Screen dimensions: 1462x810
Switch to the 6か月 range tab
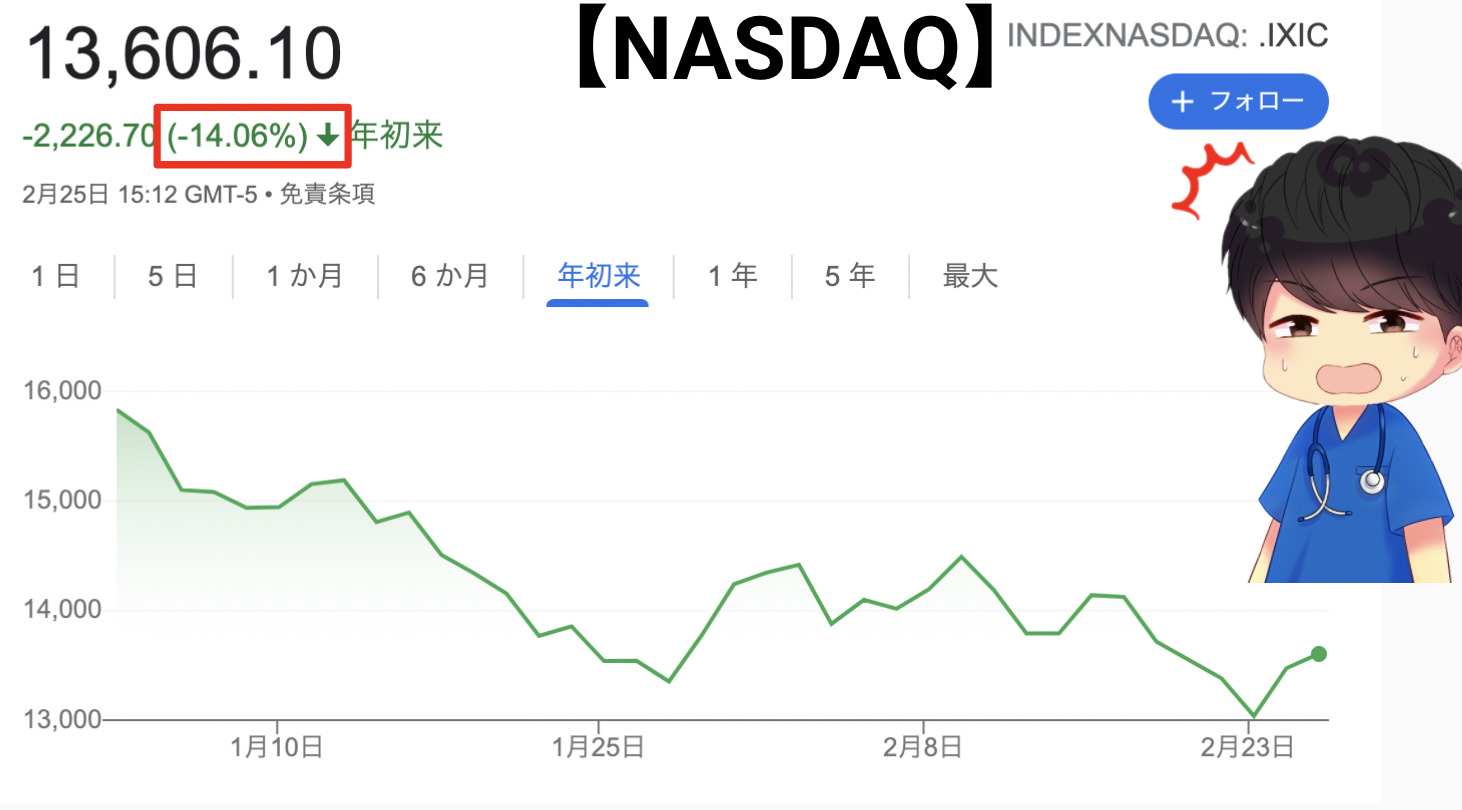450,276
